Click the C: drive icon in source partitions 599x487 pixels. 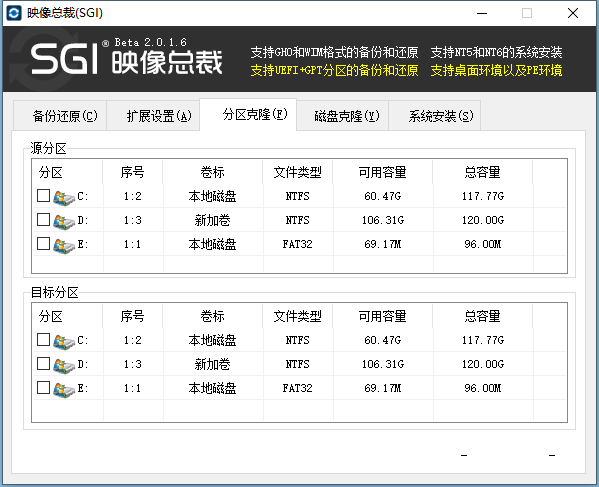64,197
